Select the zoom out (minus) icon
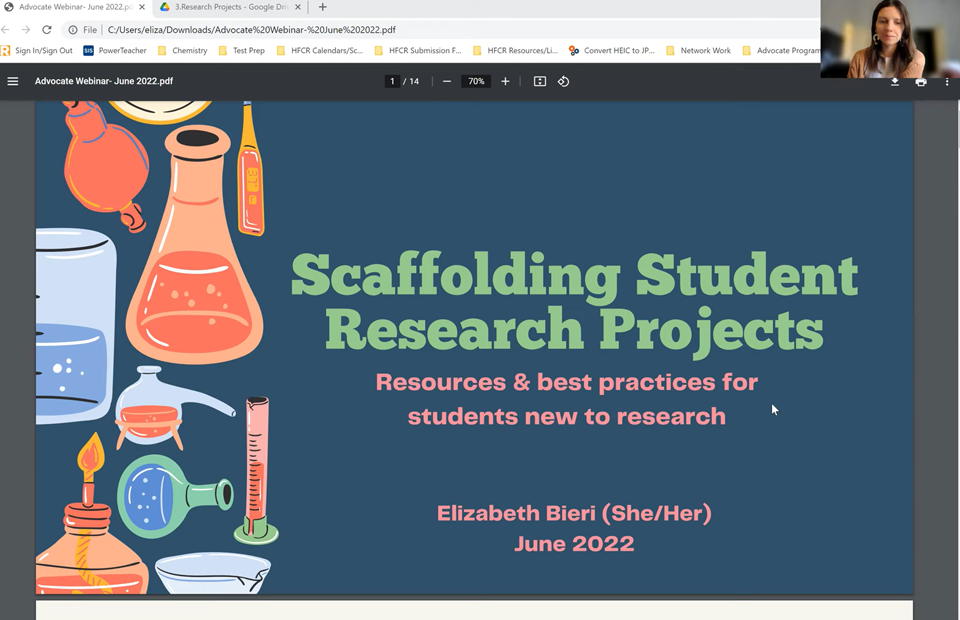Viewport: 960px width, 620px height. click(x=447, y=81)
